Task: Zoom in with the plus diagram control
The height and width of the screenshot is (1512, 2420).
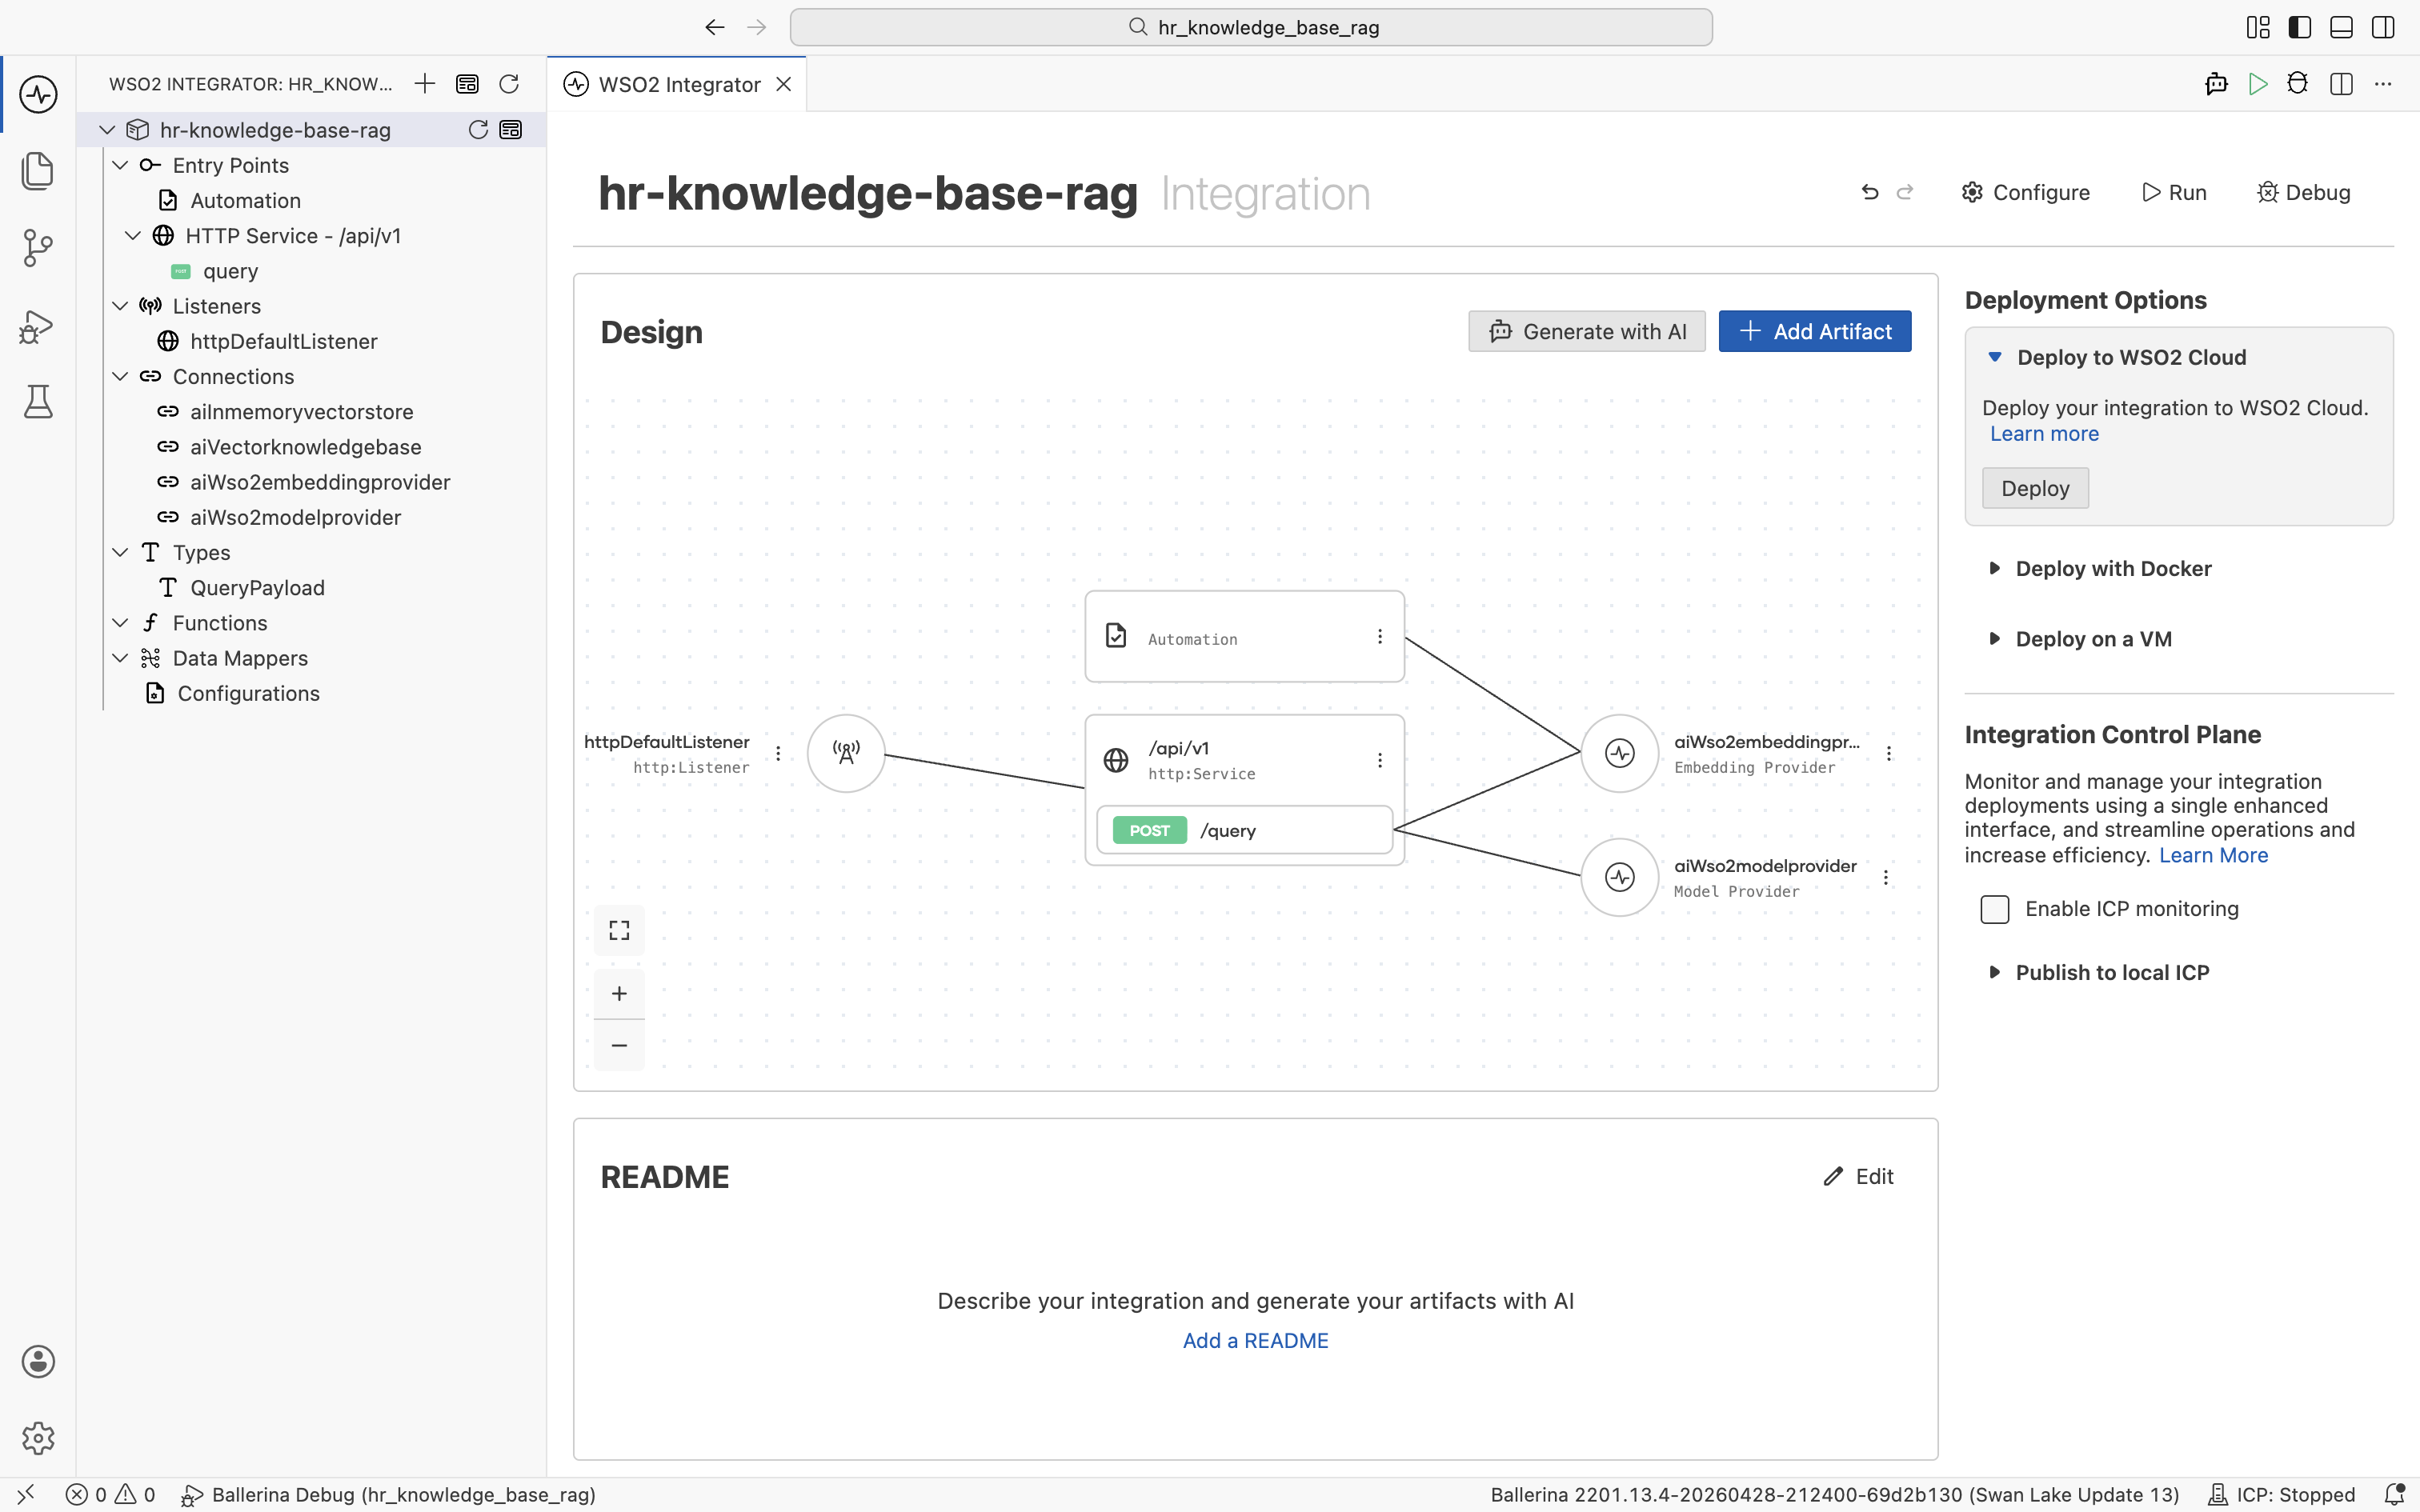Action: (x=619, y=993)
